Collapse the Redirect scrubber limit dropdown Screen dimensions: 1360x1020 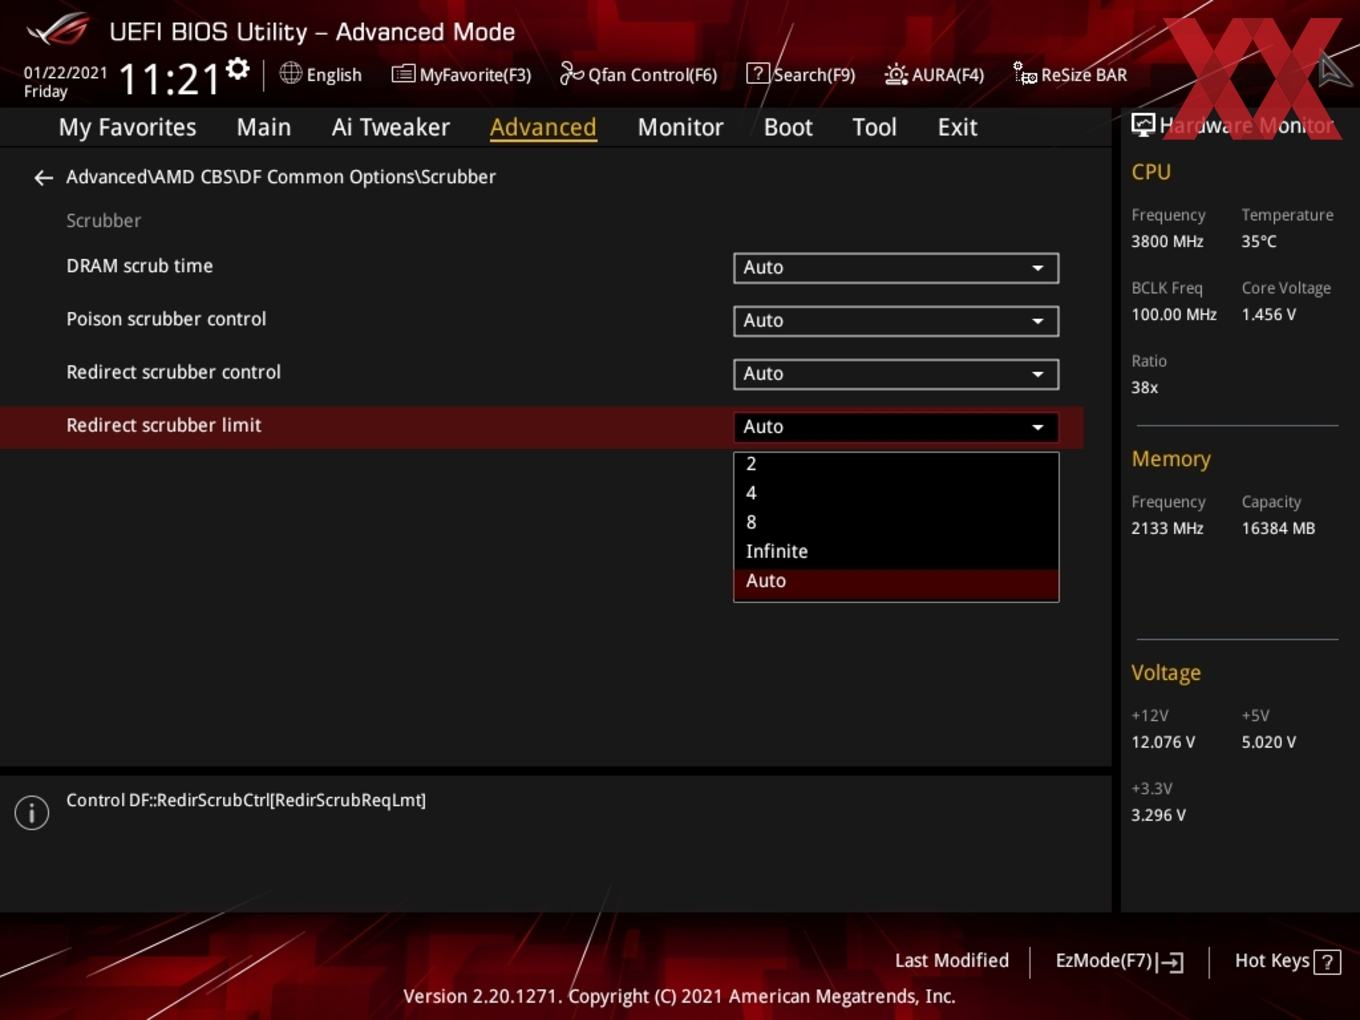tap(896, 427)
